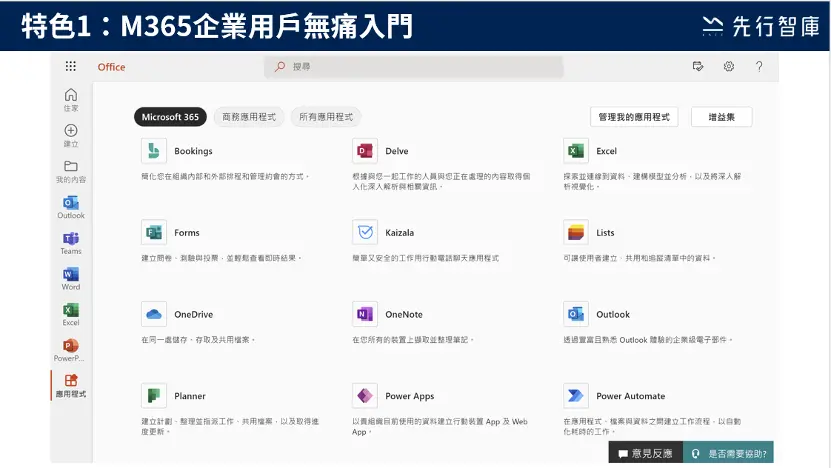Open the Planner app icon
The image size is (832, 468).
click(154, 396)
